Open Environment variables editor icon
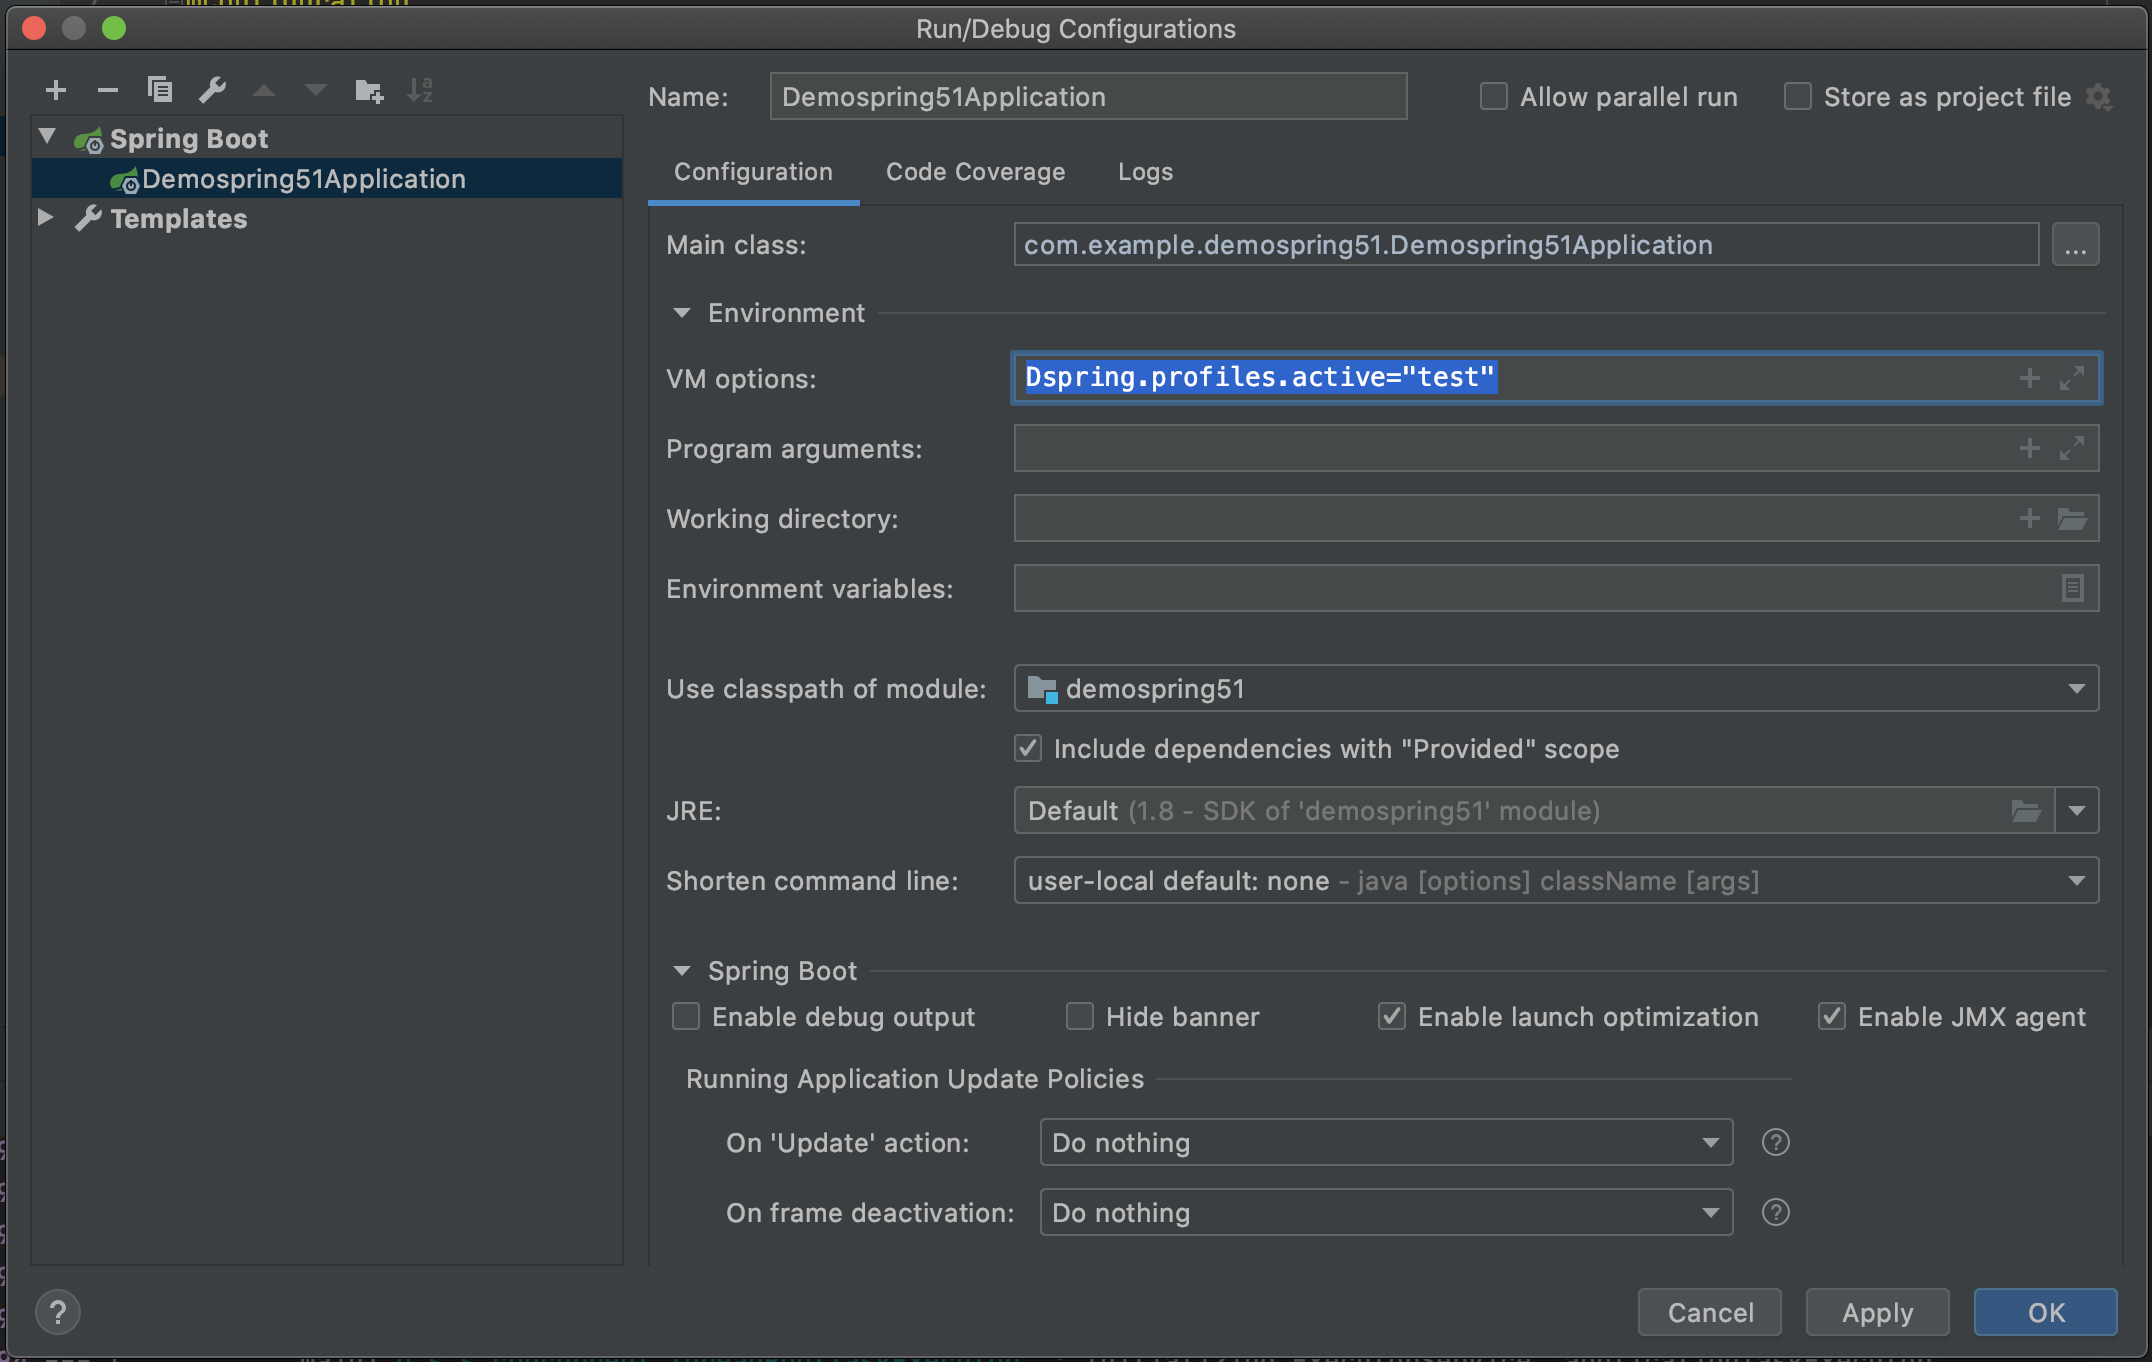Viewport: 2152px width, 1362px height. coord(2072,588)
